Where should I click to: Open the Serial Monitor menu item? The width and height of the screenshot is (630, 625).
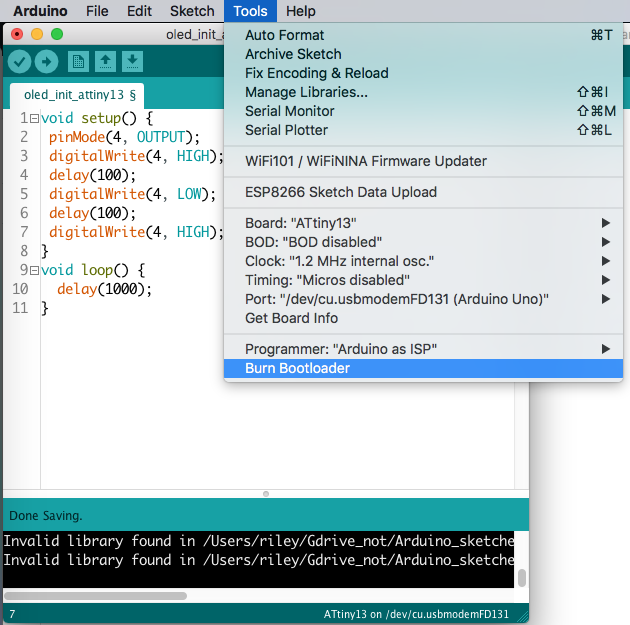423,111
